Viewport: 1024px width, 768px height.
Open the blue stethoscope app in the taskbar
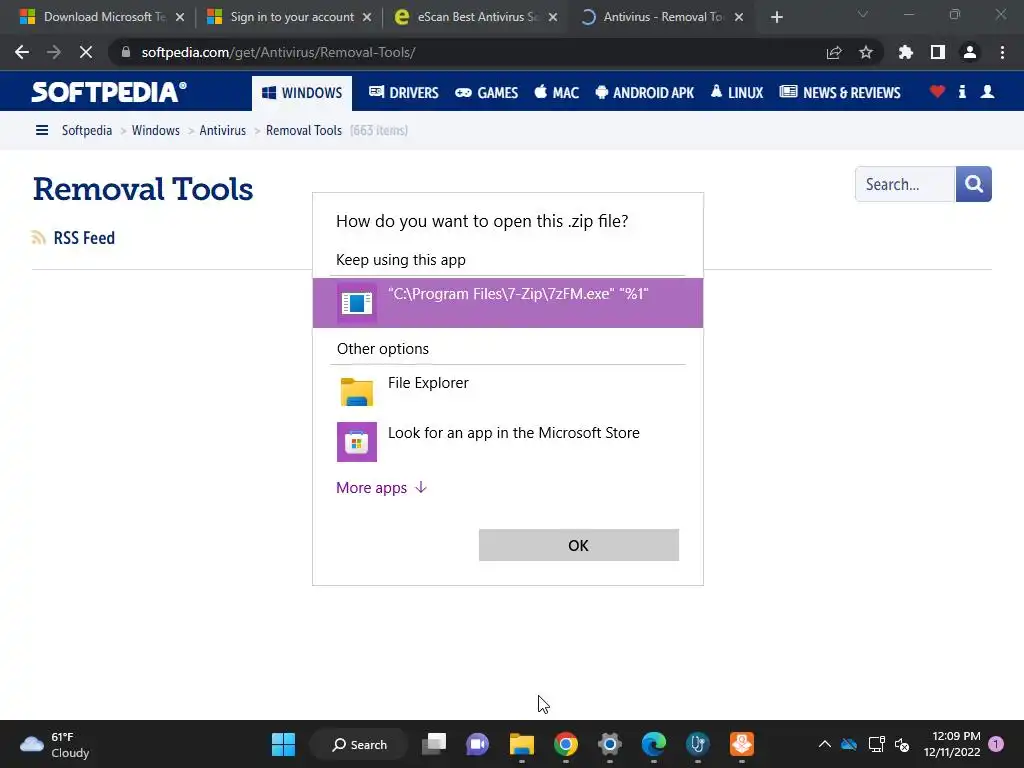(x=697, y=744)
